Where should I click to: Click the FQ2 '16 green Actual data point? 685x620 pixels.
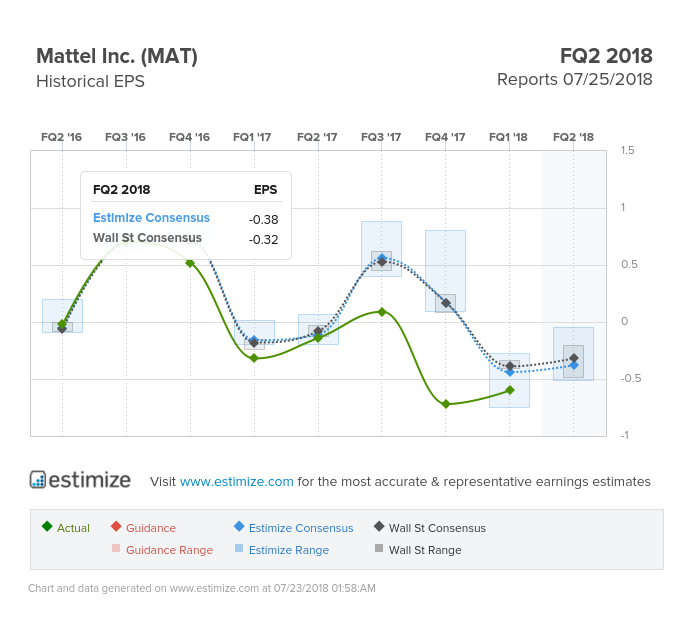click(62, 324)
